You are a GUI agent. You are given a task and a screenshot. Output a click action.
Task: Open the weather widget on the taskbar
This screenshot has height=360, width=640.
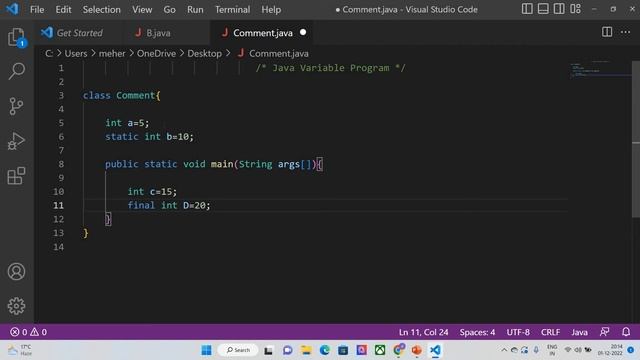point(20,350)
